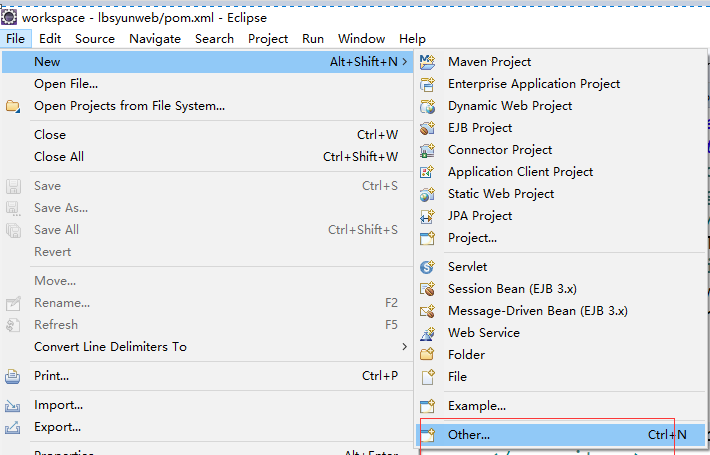Click the Enterprise Application Project icon
Image resolution: width=710 pixels, height=455 pixels.
[x=427, y=84]
